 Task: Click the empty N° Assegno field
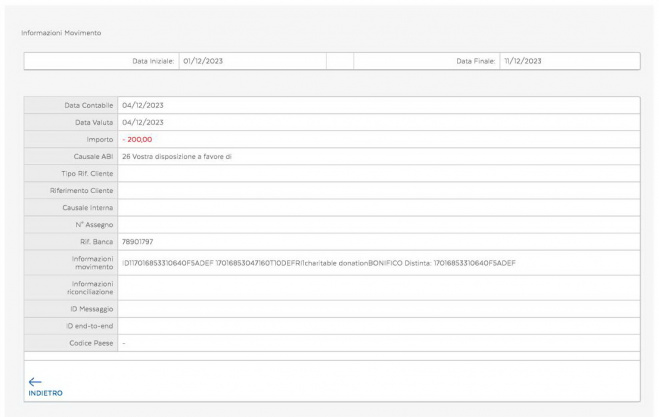(x=378, y=224)
